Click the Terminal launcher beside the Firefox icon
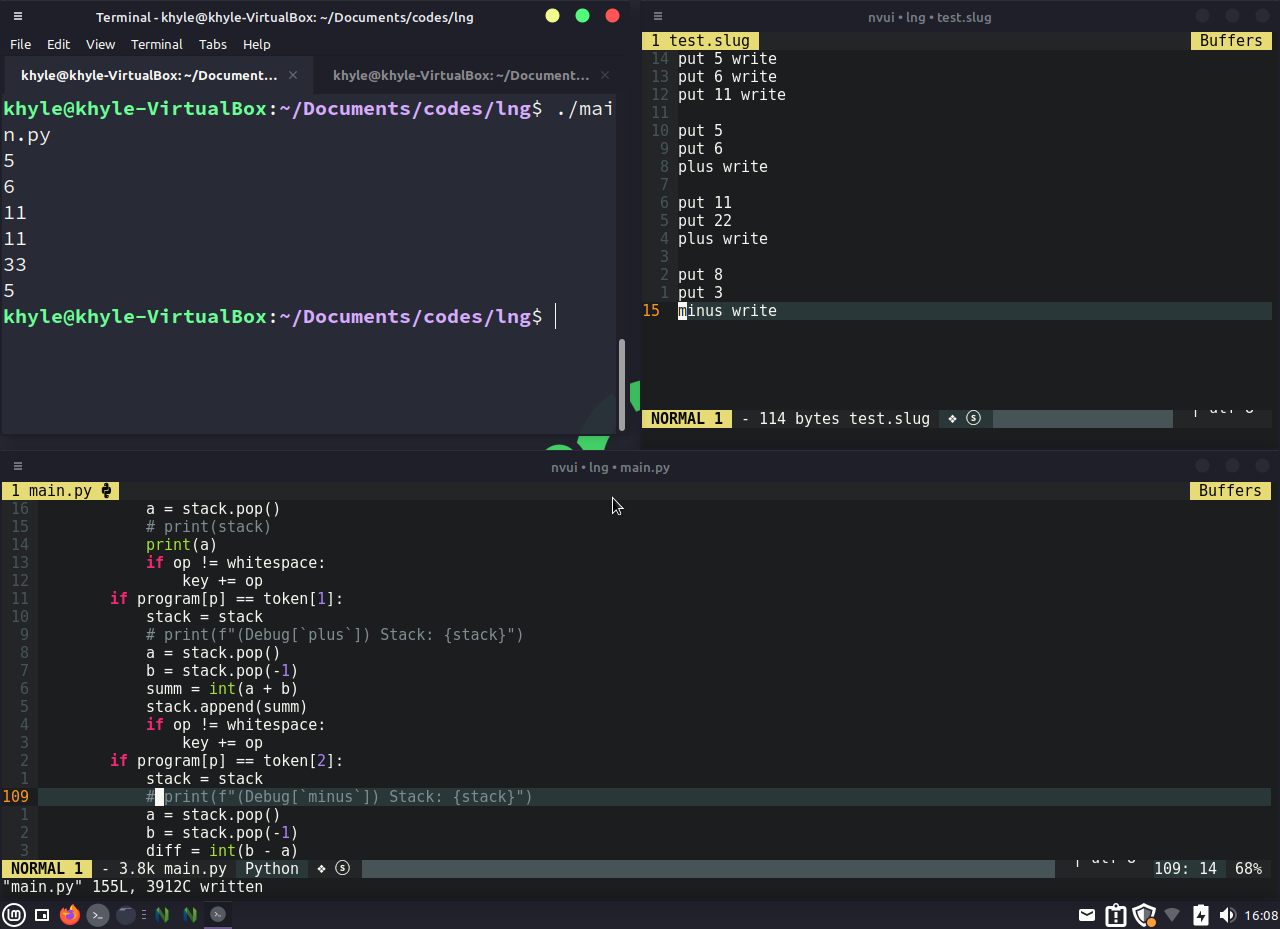Viewport: 1280px width, 929px height. (x=97, y=914)
